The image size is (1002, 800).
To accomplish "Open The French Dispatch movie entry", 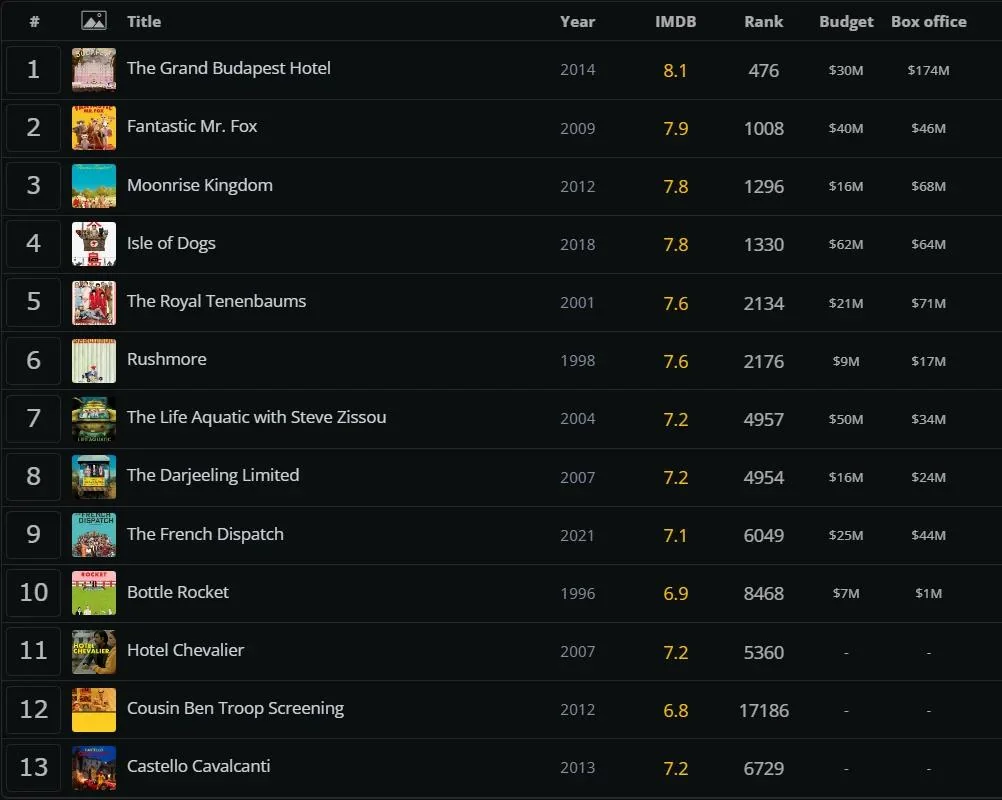I will [205, 534].
